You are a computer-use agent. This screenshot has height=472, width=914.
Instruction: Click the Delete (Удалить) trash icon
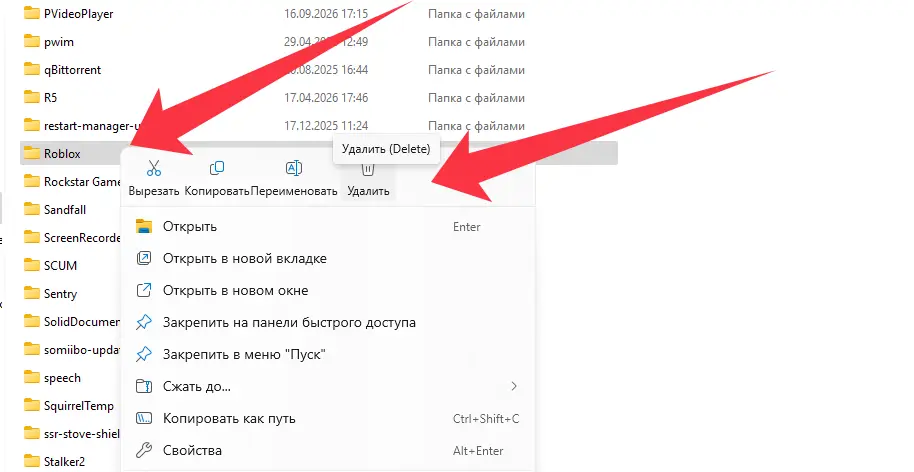(368, 170)
